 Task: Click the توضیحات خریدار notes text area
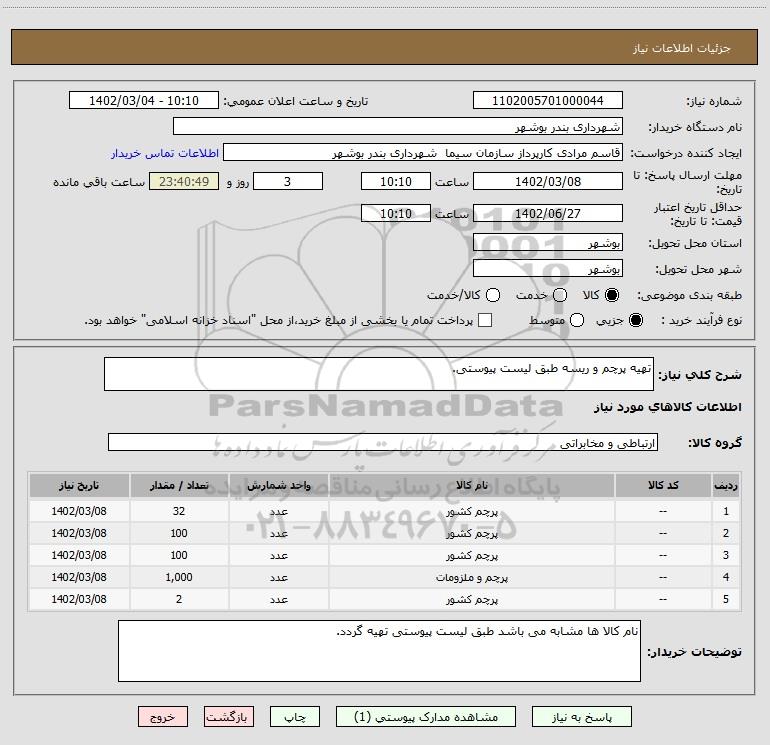[x=378, y=651]
